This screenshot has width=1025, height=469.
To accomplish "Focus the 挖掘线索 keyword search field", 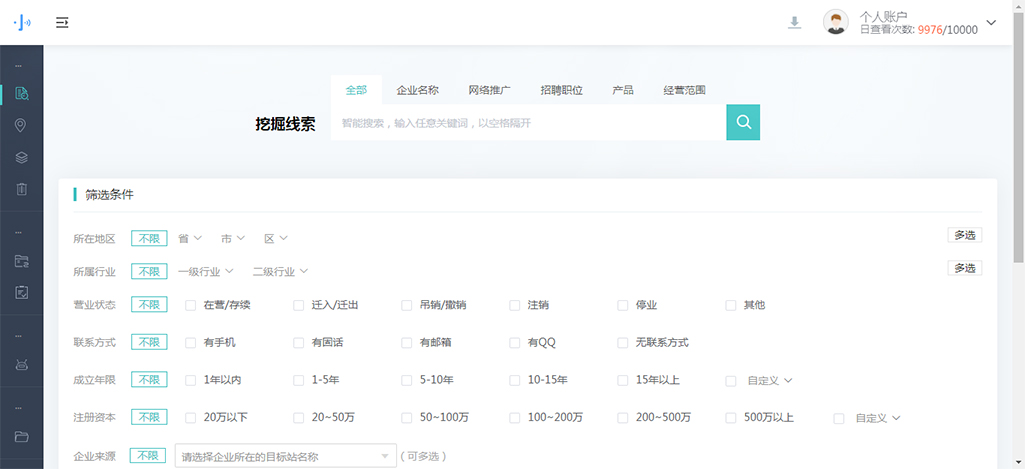I will coord(528,123).
